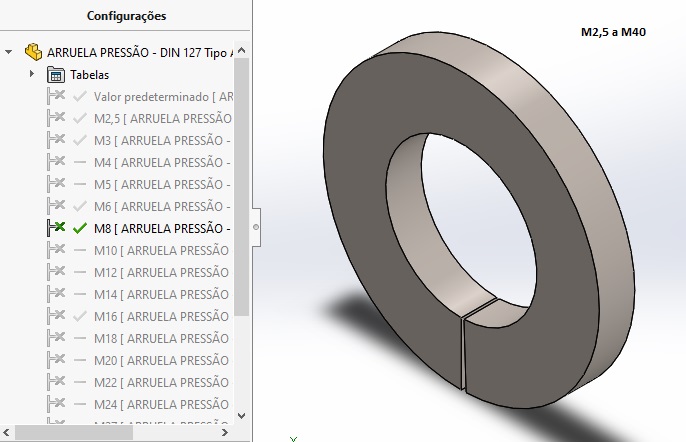Click the vertical scrollbar thumb
The height and width of the screenshot is (442, 686).
pyautogui.click(x=242, y=187)
